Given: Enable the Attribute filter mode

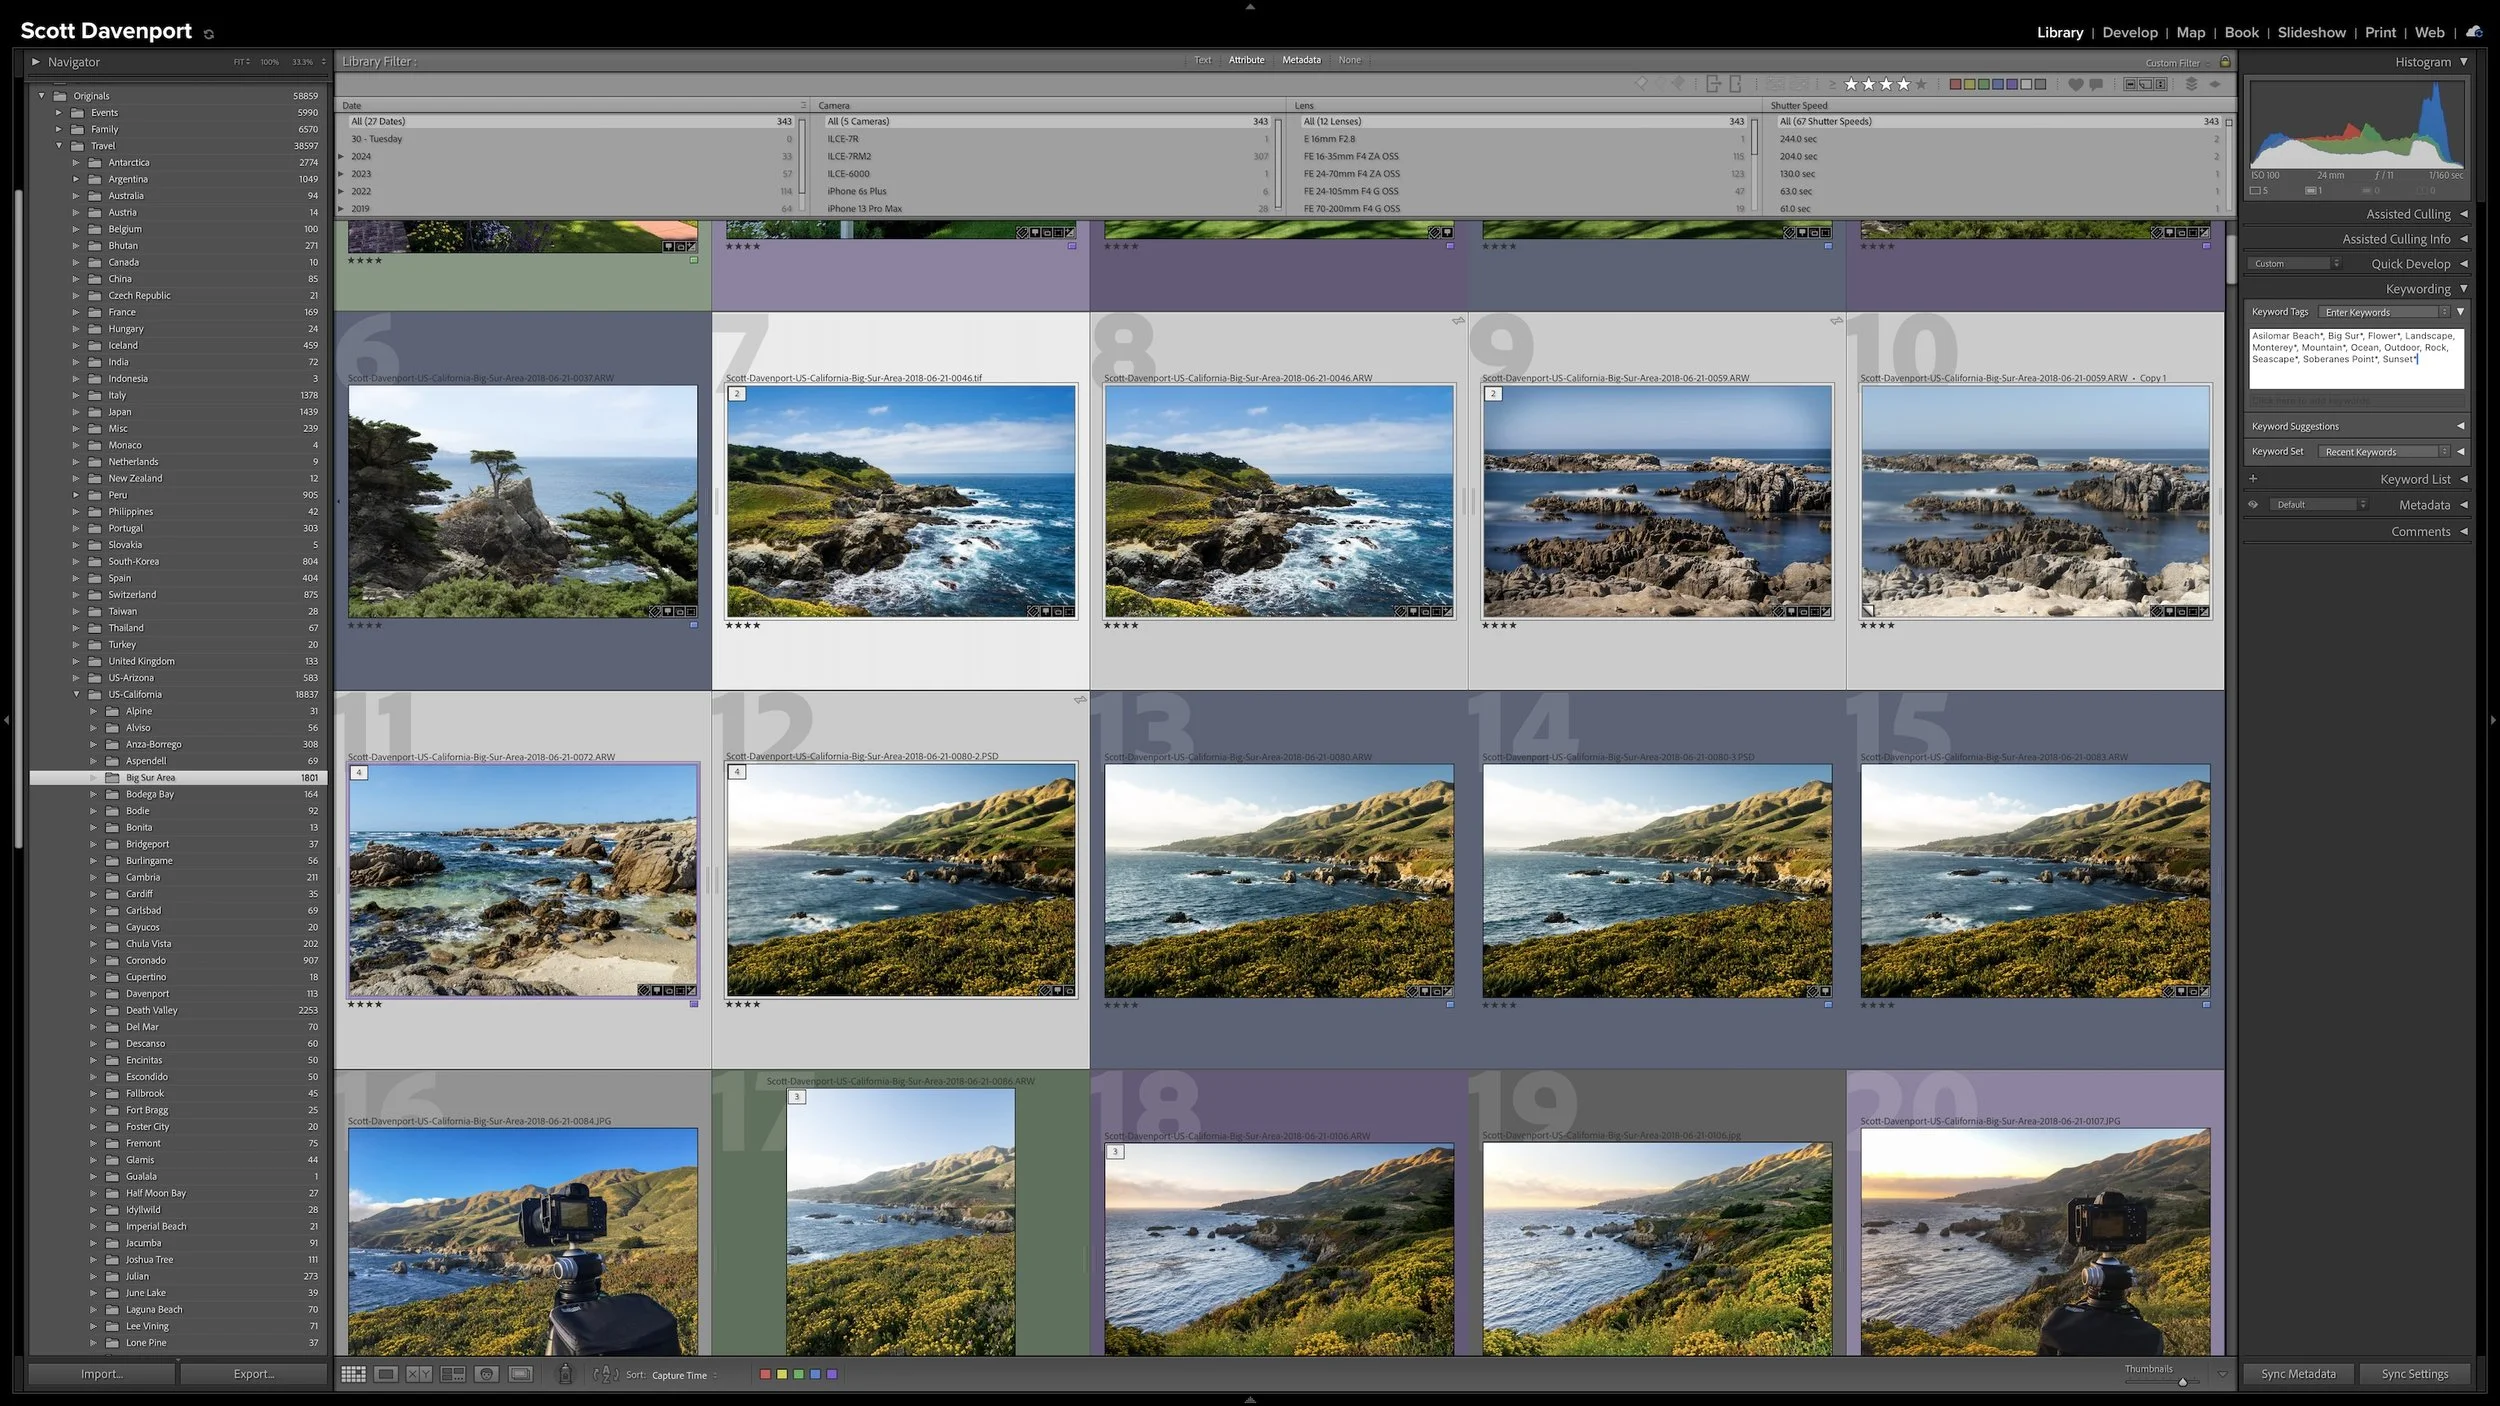Looking at the screenshot, I should [x=1246, y=60].
